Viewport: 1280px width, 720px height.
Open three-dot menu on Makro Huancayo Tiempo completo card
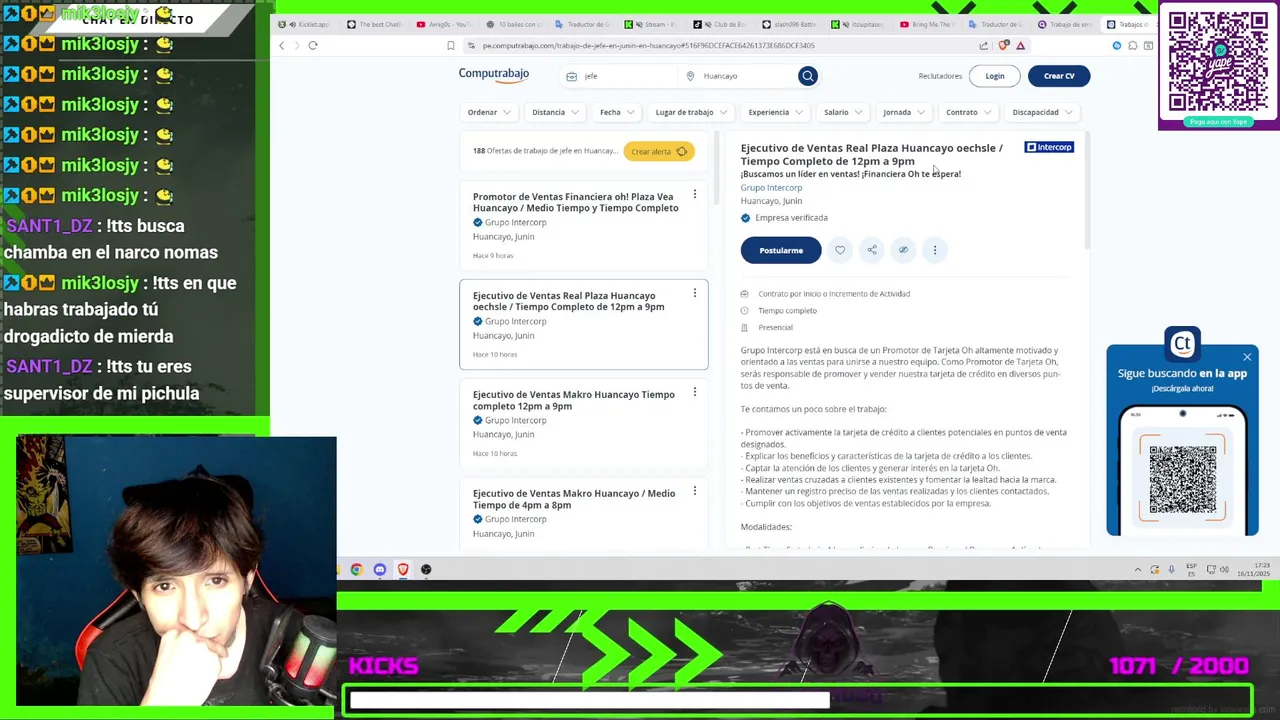tap(695, 392)
